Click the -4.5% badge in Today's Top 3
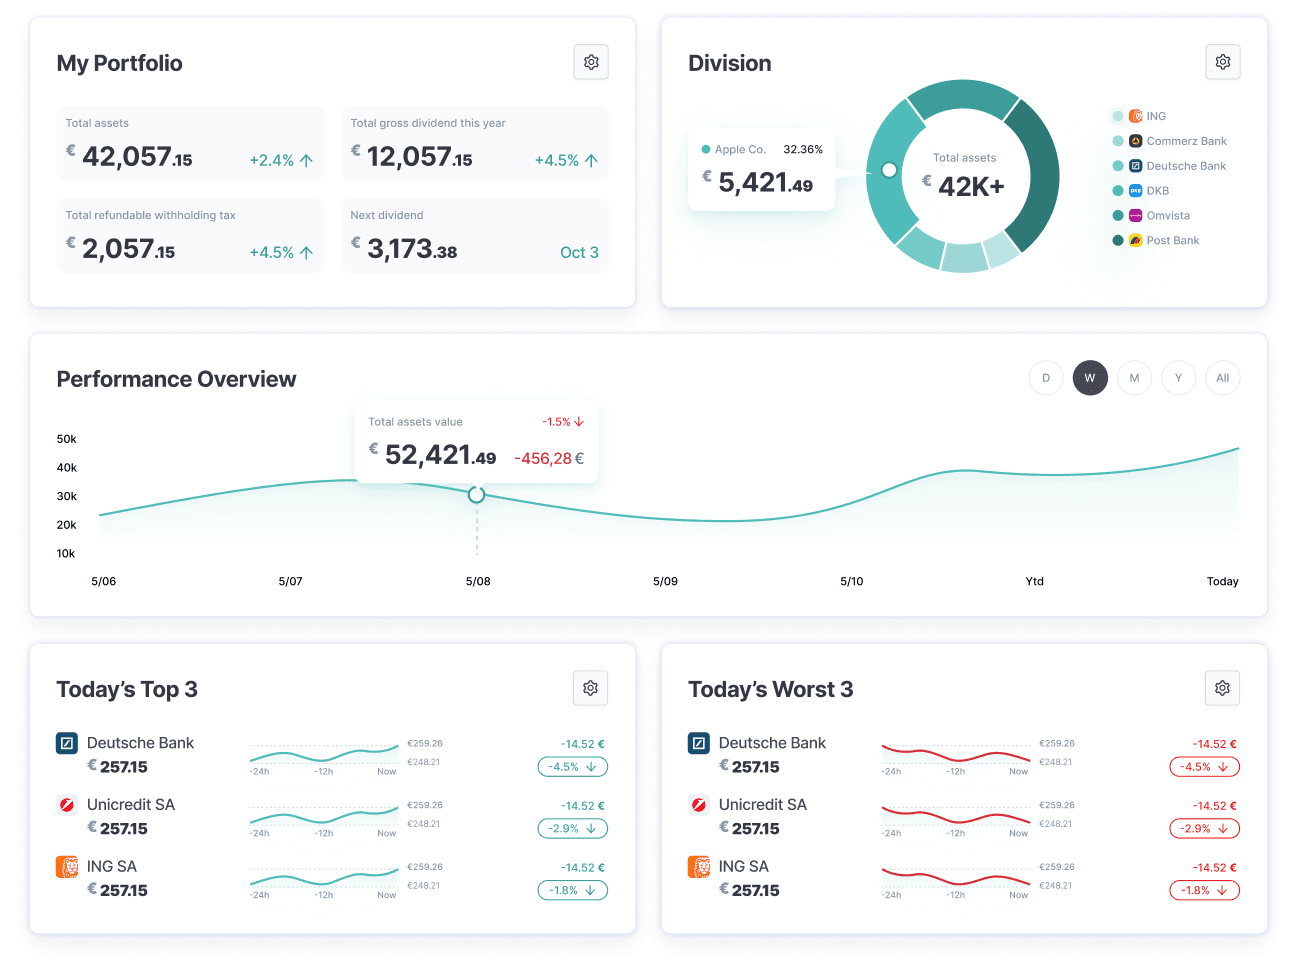 tap(572, 767)
